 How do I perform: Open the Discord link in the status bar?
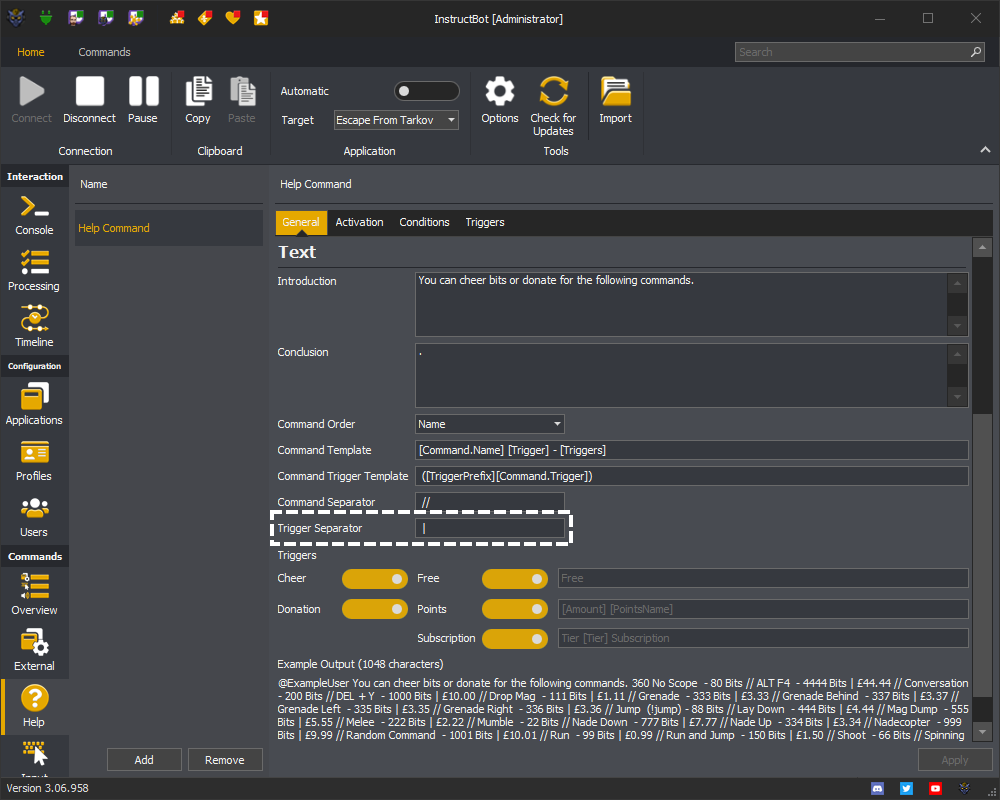tap(878, 789)
